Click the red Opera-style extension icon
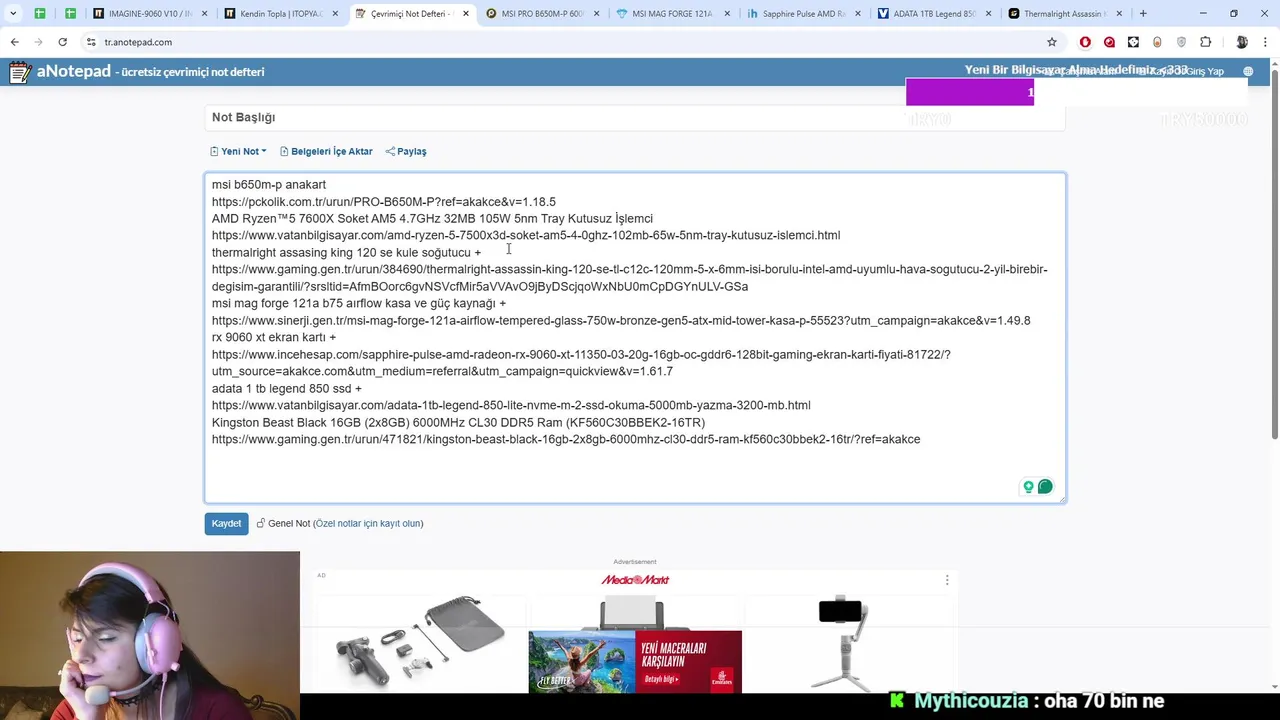The width and height of the screenshot is (1280, 720). (x=1085, y=42)
